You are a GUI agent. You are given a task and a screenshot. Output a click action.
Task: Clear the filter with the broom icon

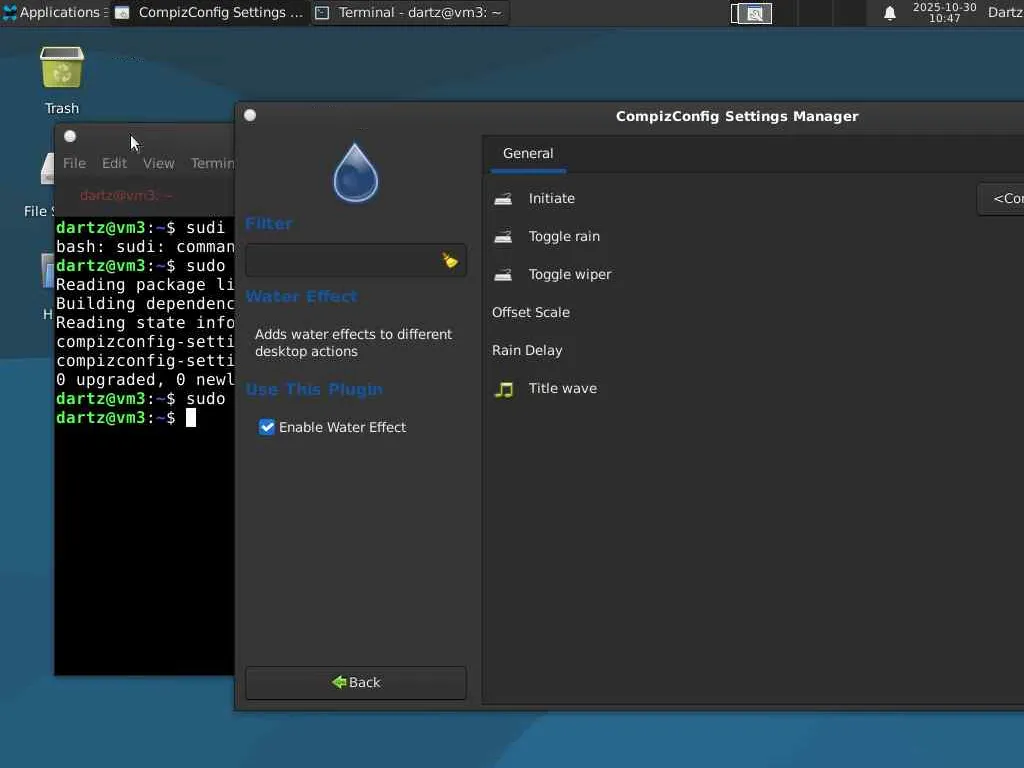450,261
